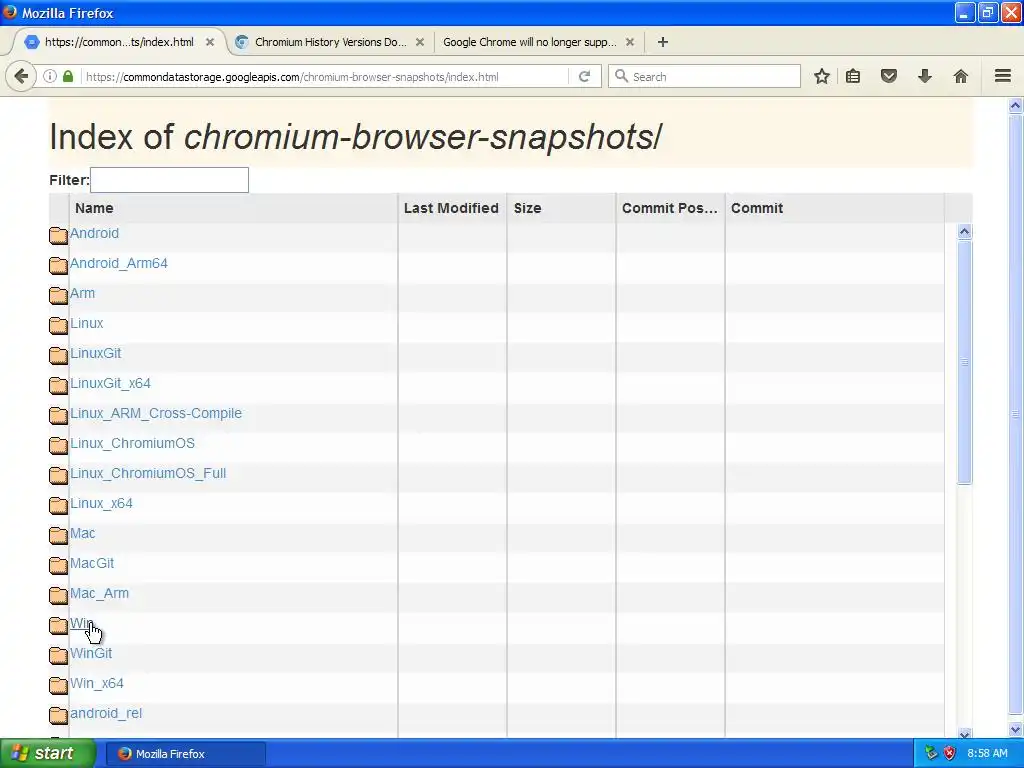Bookmark this page with the star icon
The height and width of the screenshot is (768, 1024).
pyautogui.click(x=822, y=76)
